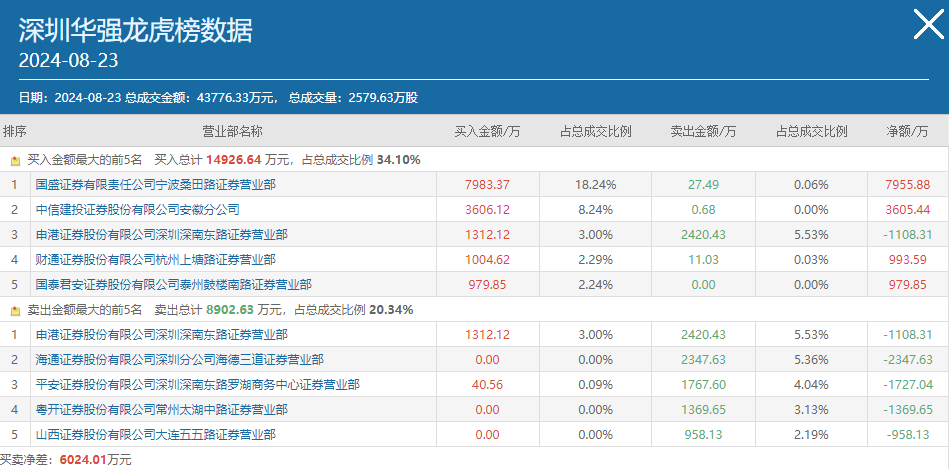Select the buy amount 3606.12

(x=487, y=210)
